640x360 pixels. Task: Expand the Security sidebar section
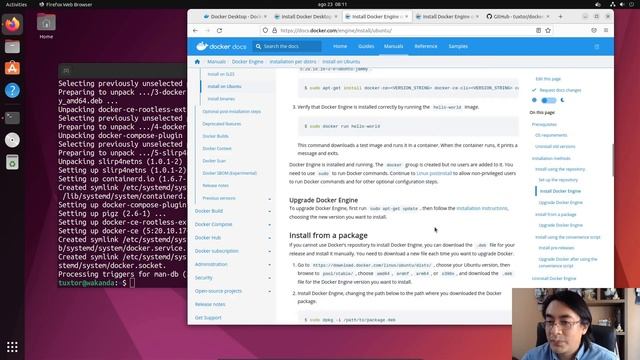pos(269,278)
